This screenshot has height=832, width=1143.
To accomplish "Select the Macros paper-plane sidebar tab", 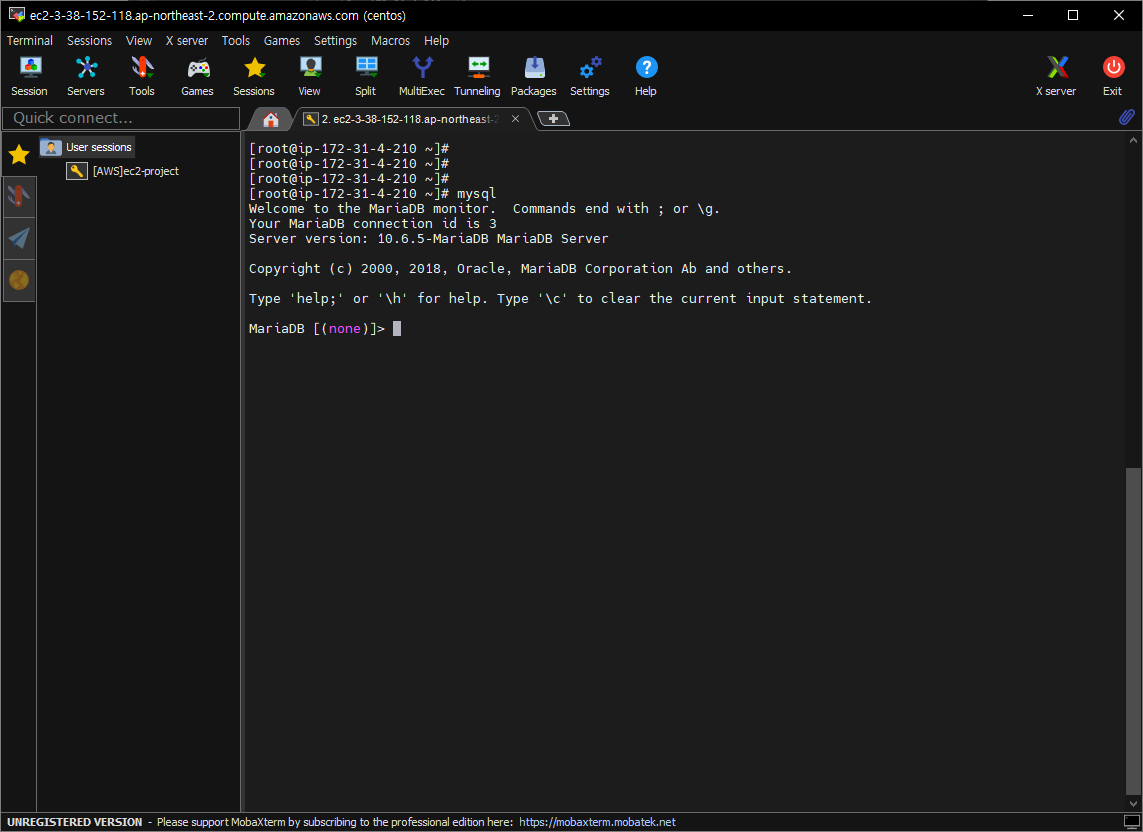I will coord(18,238).
